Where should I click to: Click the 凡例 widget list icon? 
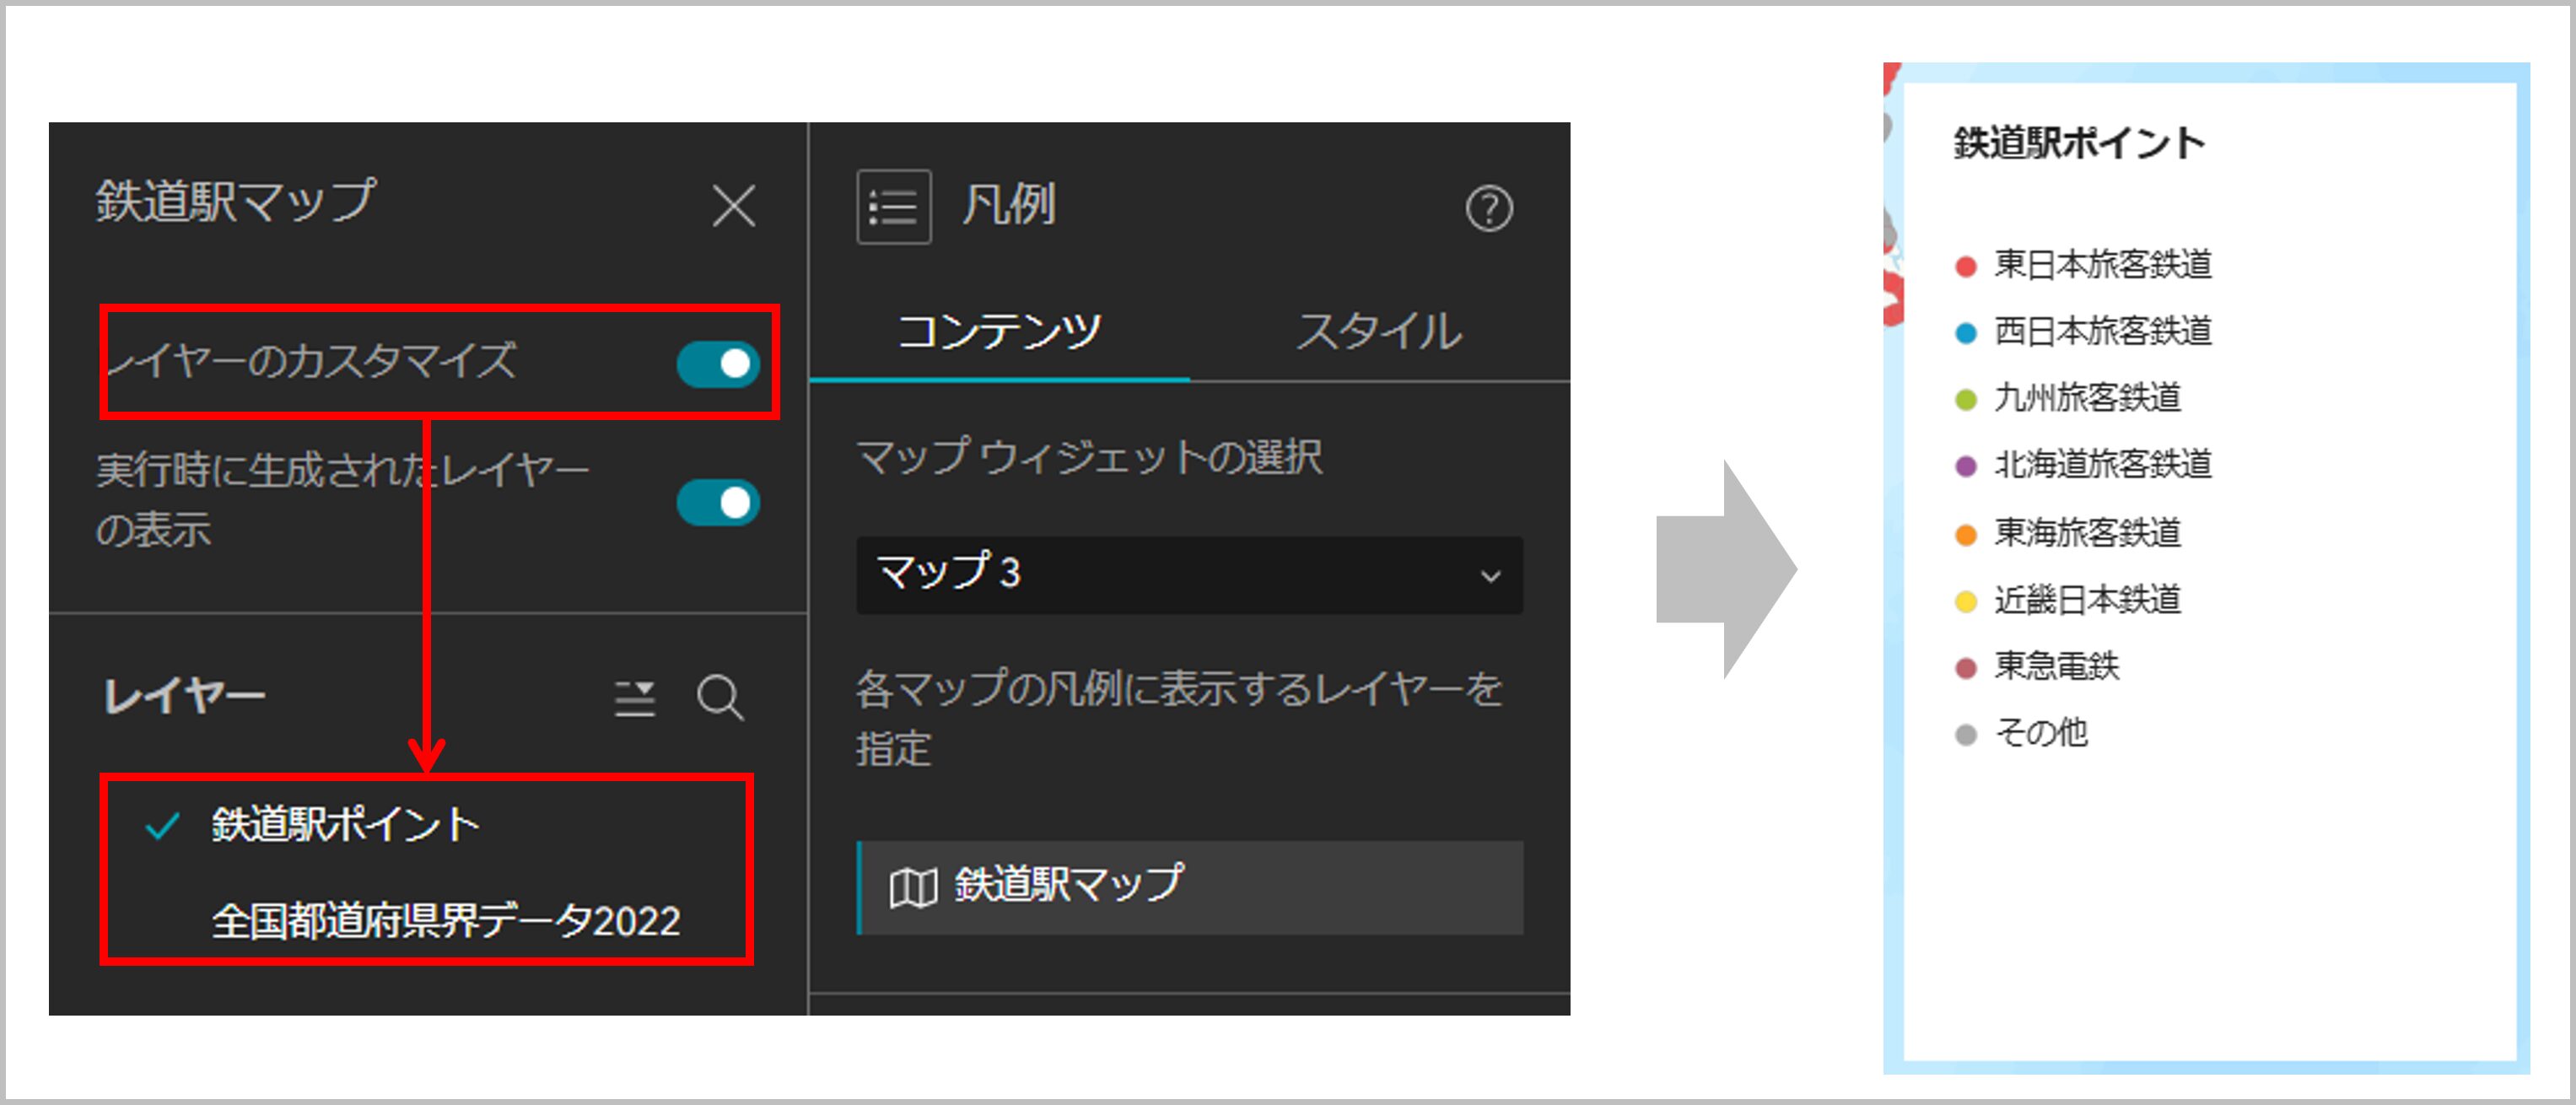[894, 207]
